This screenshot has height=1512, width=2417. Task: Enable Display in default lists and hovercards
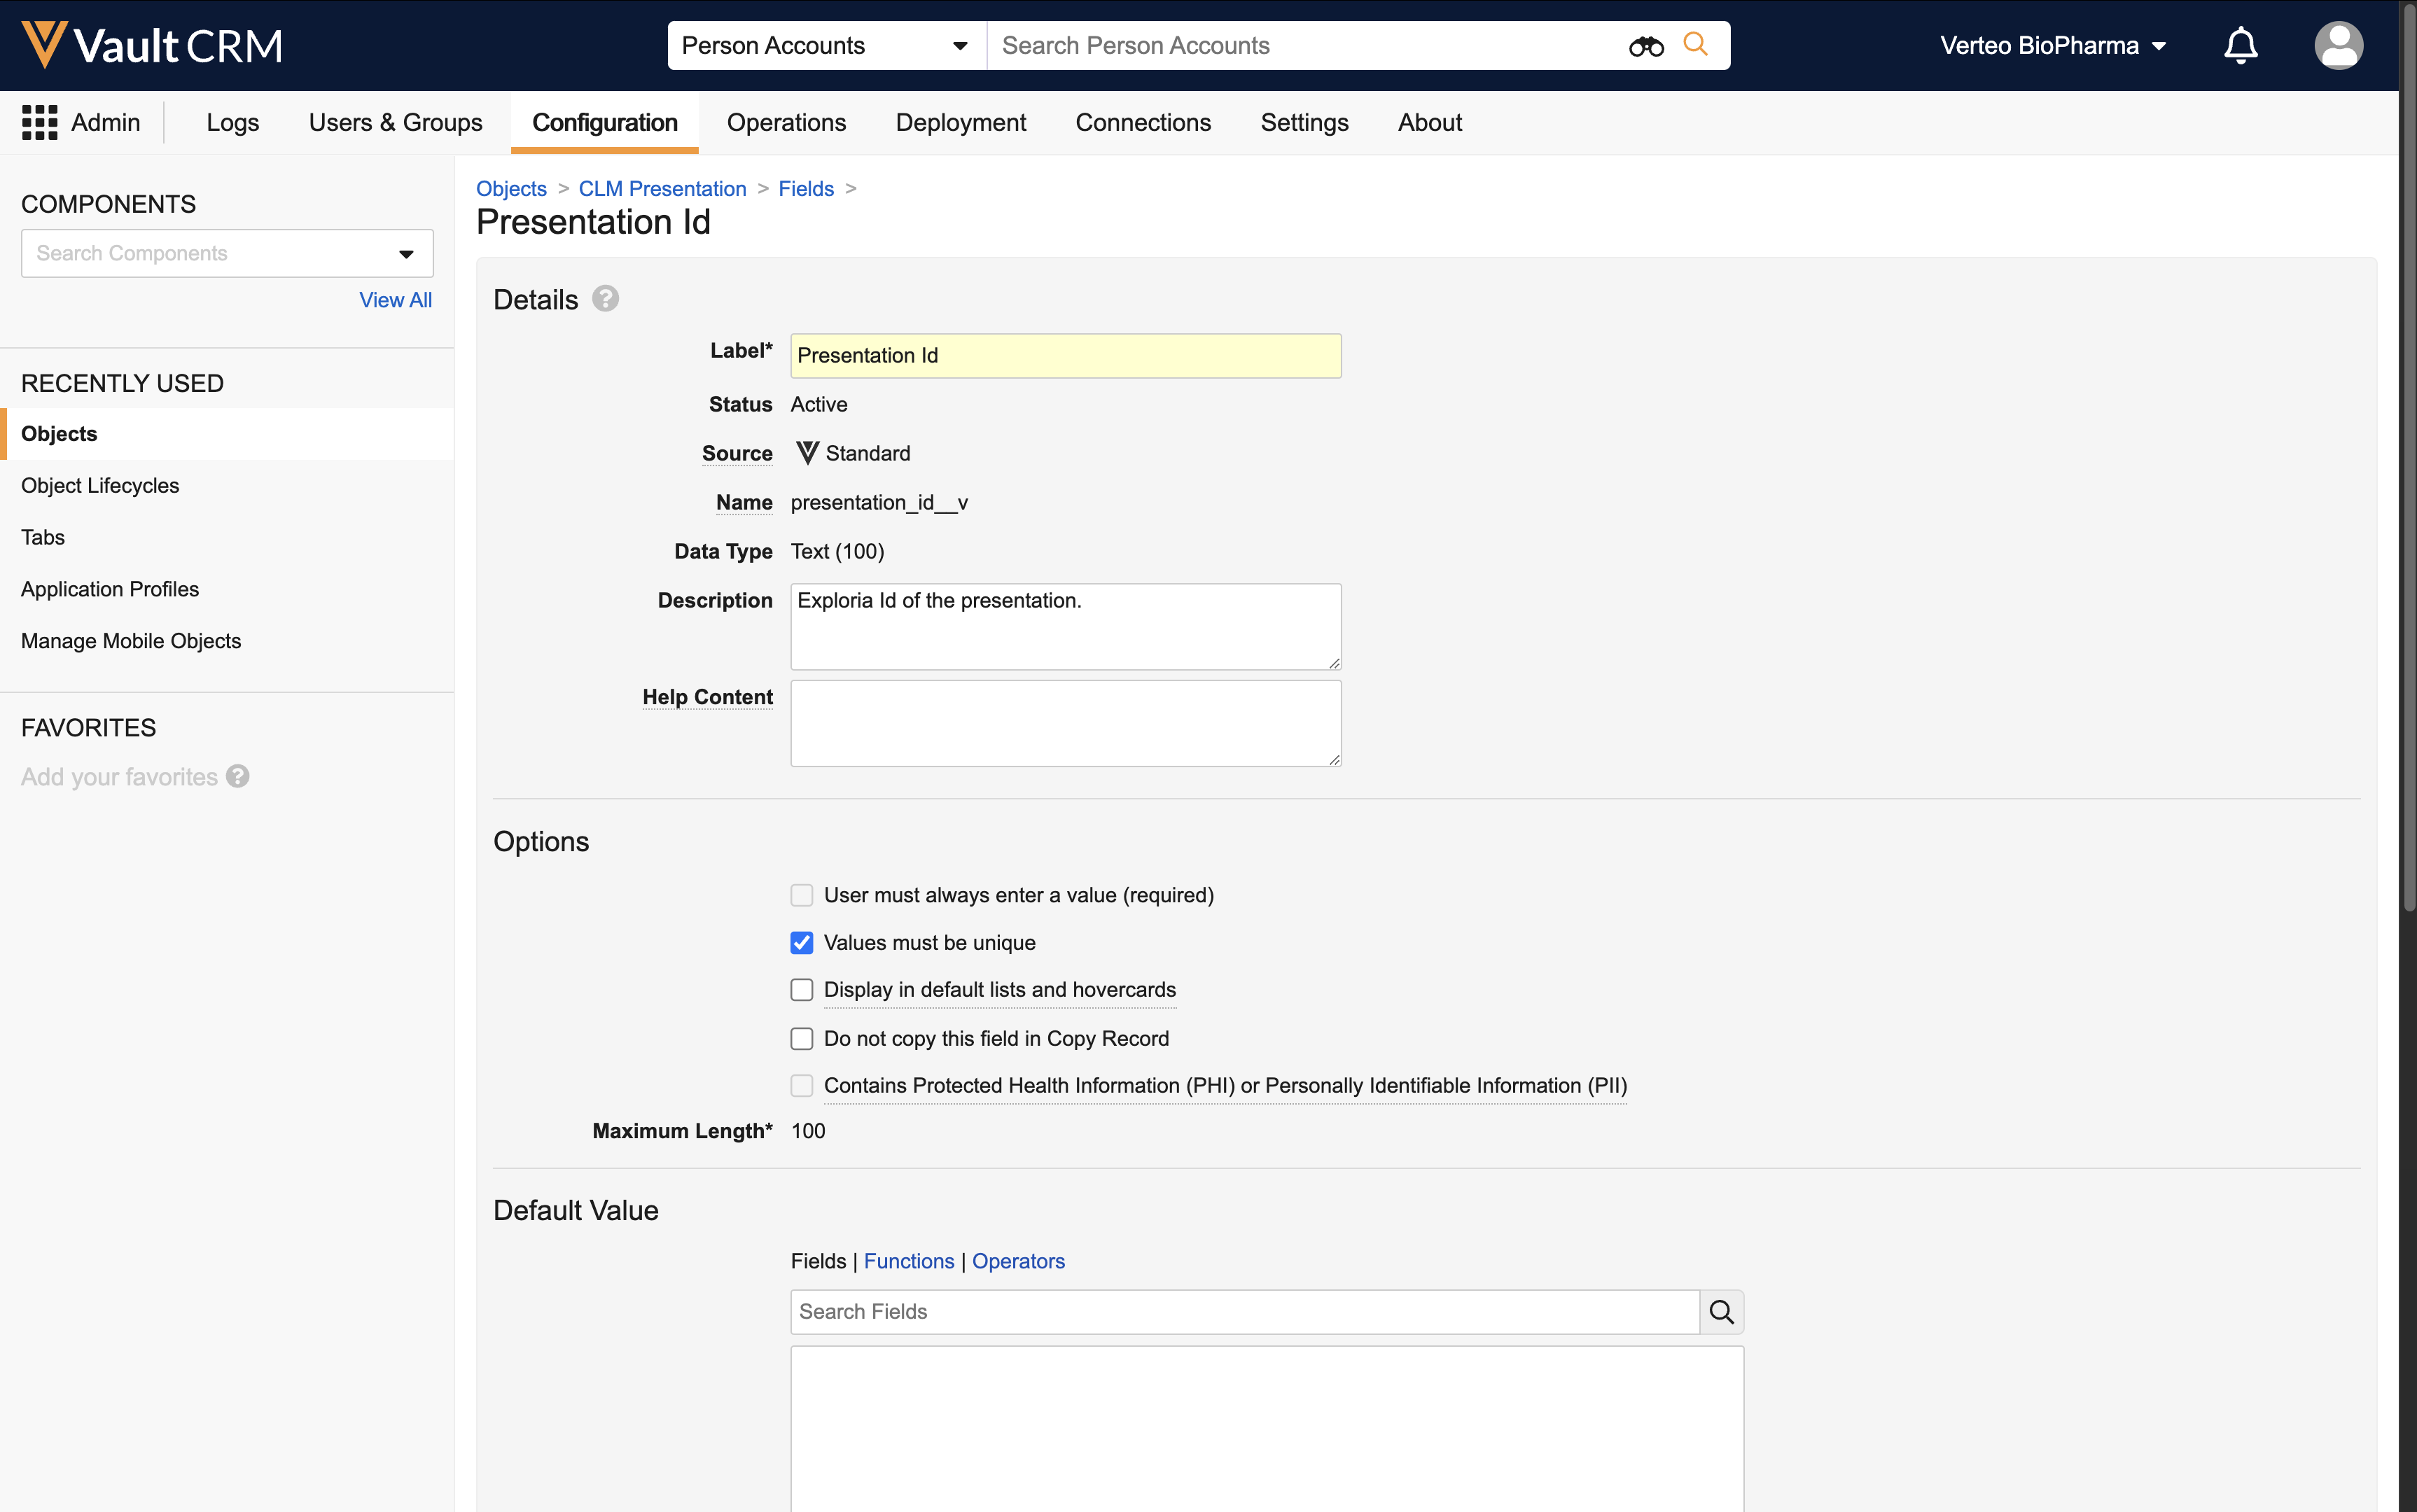click(x=801, y=989)
